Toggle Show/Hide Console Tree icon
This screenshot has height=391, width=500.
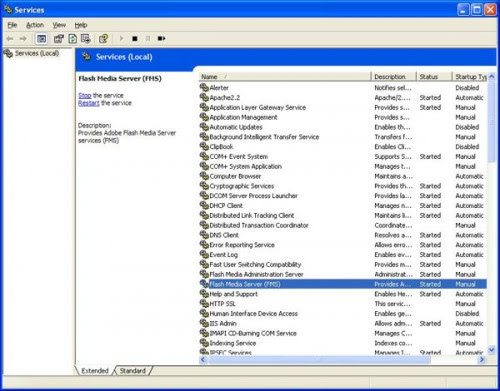(42, 39)
